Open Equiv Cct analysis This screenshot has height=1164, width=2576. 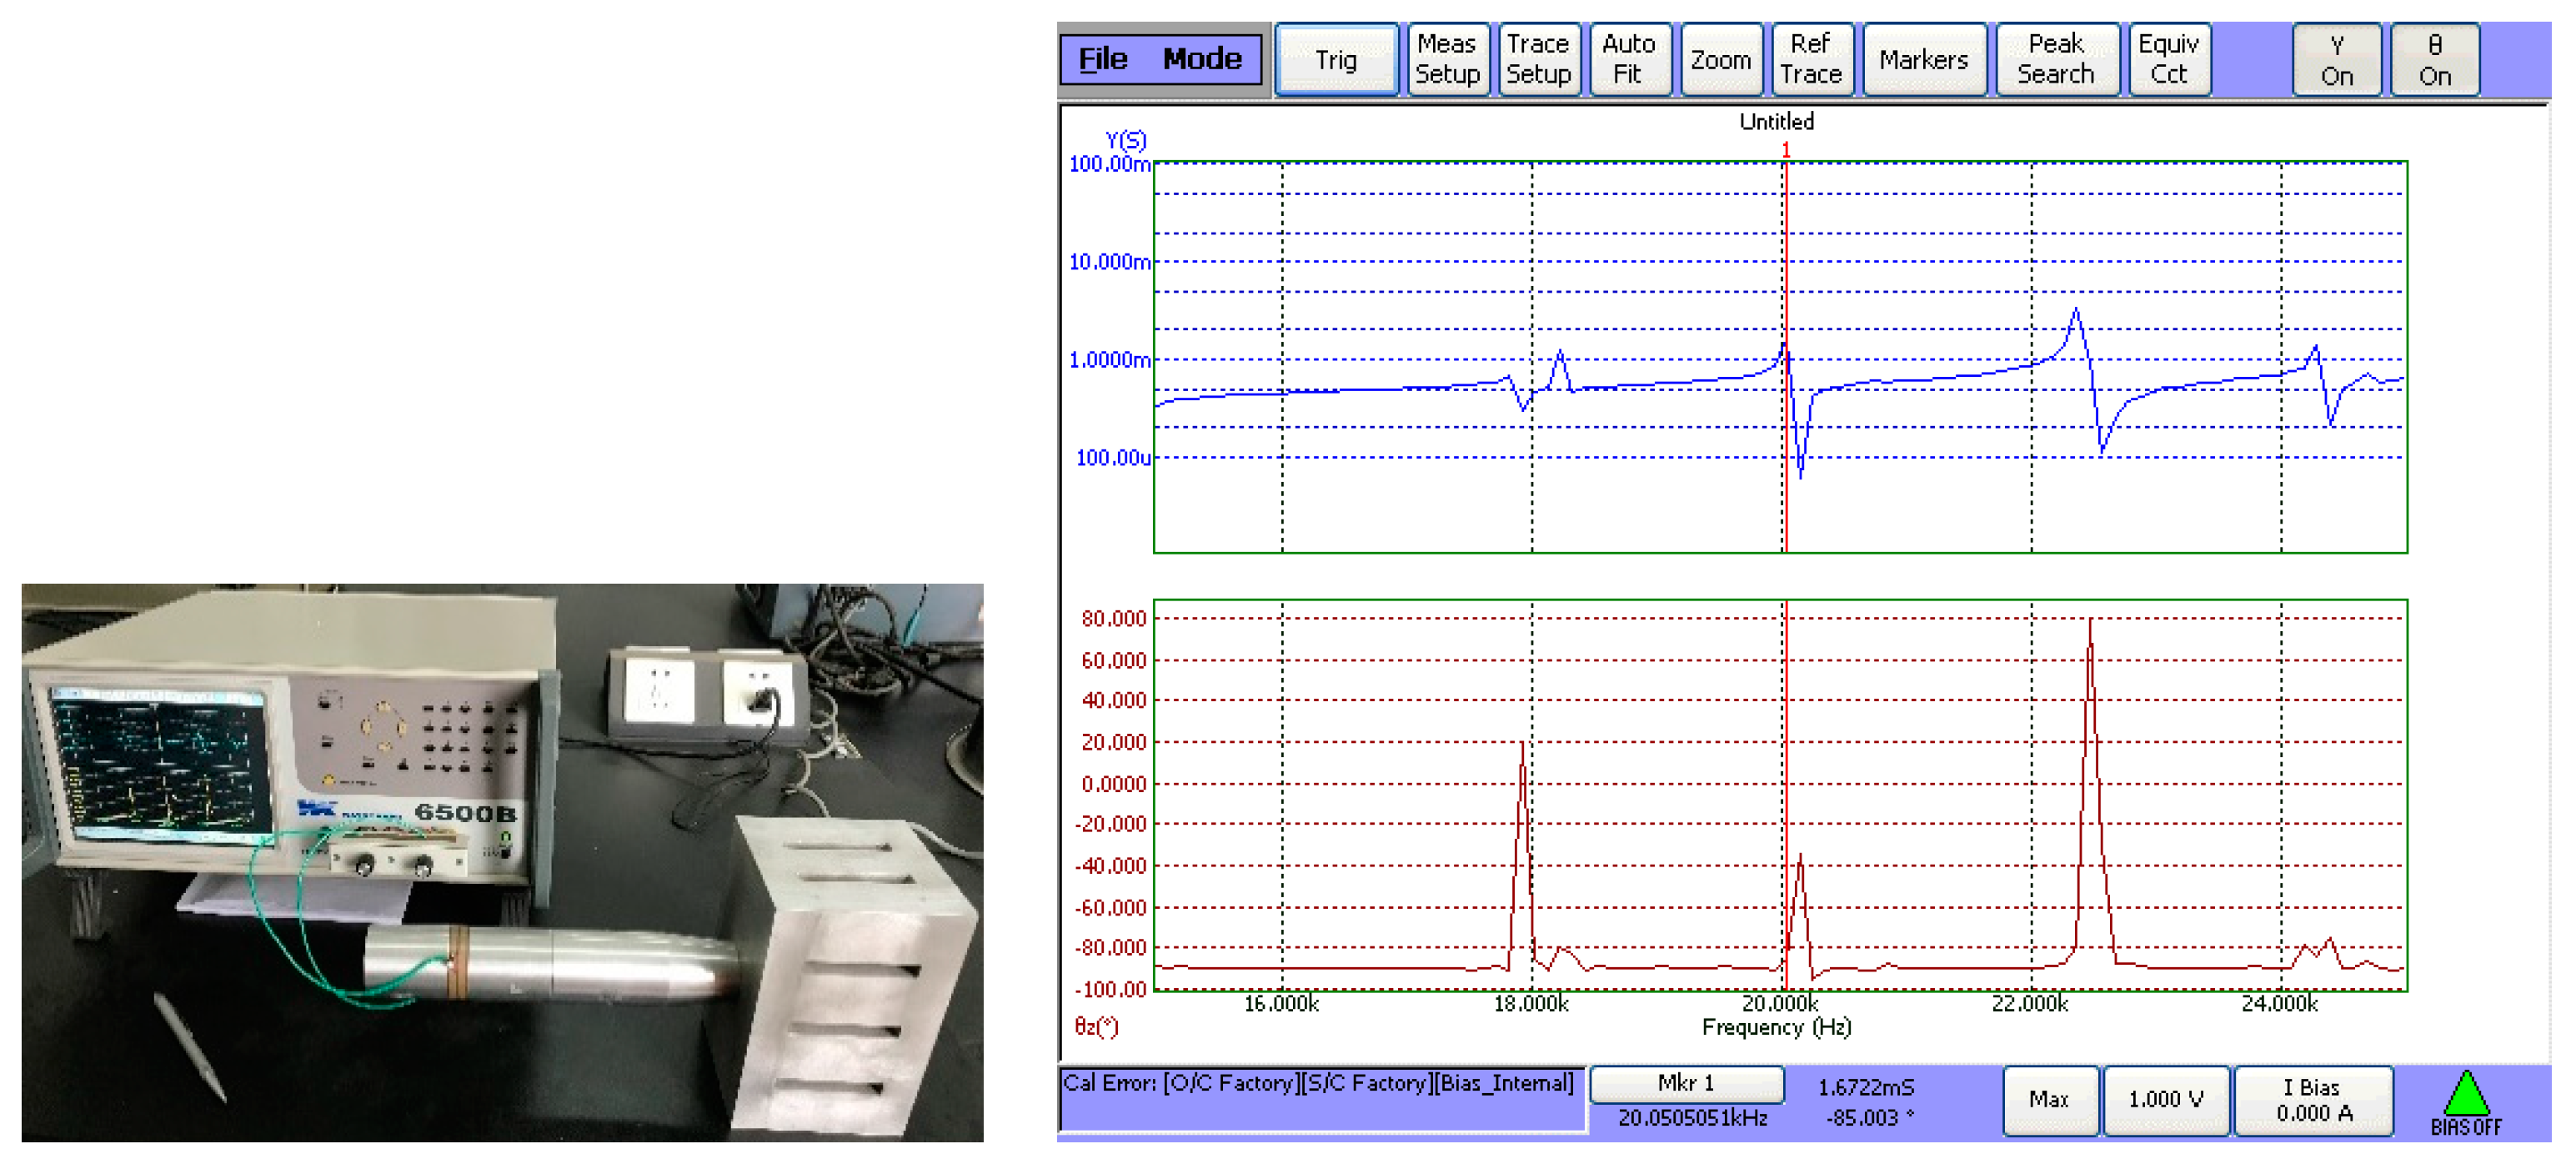(2168, 59)
